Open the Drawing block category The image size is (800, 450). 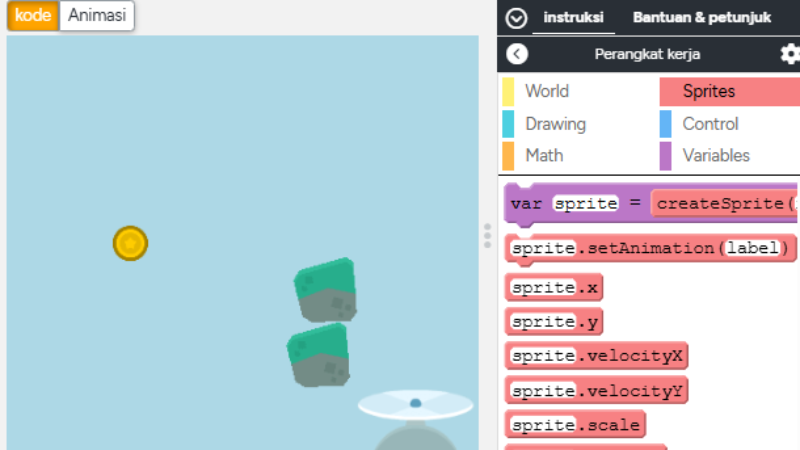555,124
